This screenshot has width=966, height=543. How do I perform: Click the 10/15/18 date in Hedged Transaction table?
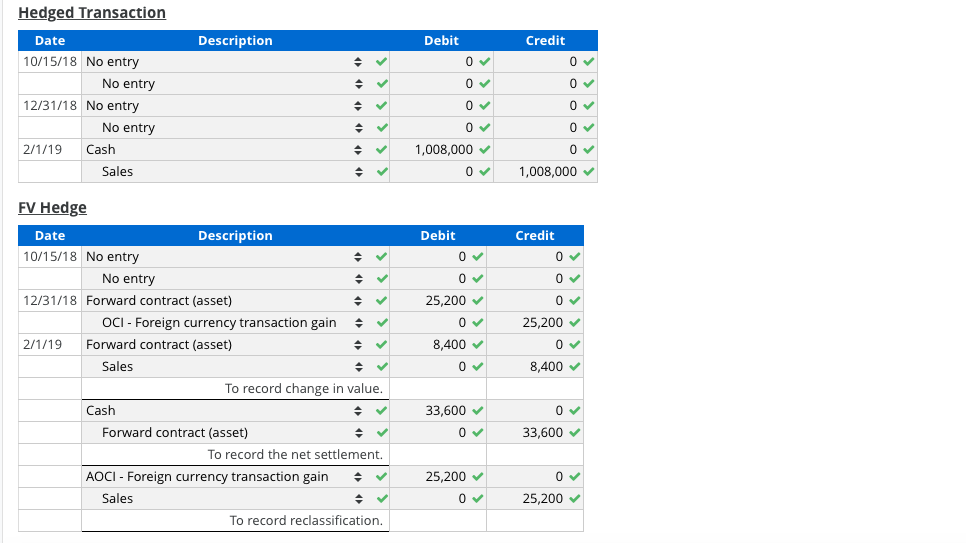pyautogui.click(x=50, y=62)
